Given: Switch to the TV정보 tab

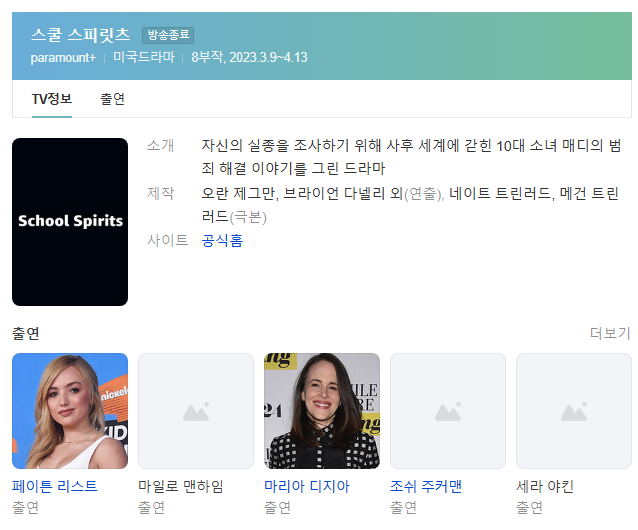Looking at the screenshot, I should coord(52,99).
